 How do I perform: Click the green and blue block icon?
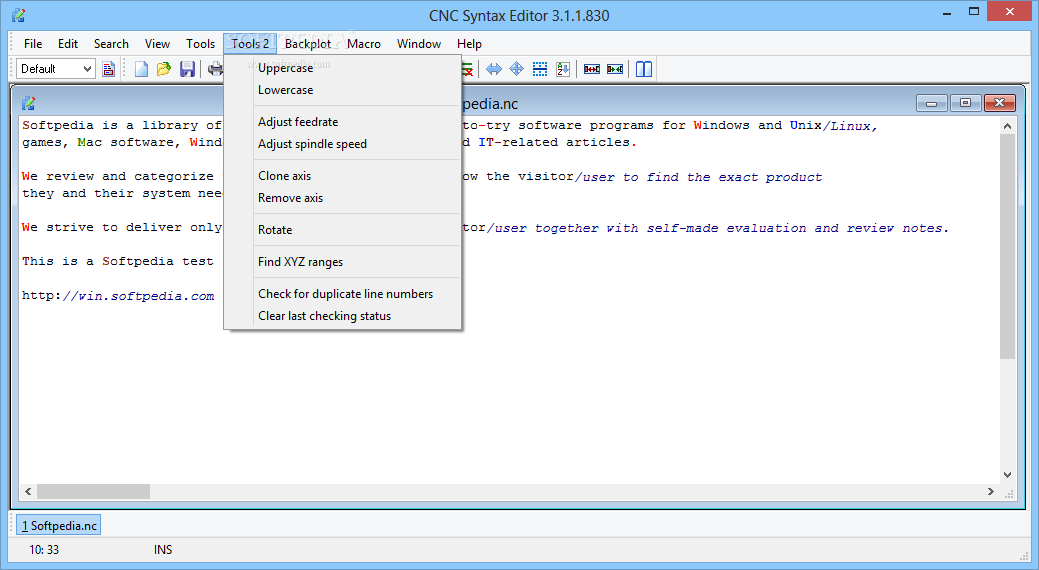coord(615,69)
